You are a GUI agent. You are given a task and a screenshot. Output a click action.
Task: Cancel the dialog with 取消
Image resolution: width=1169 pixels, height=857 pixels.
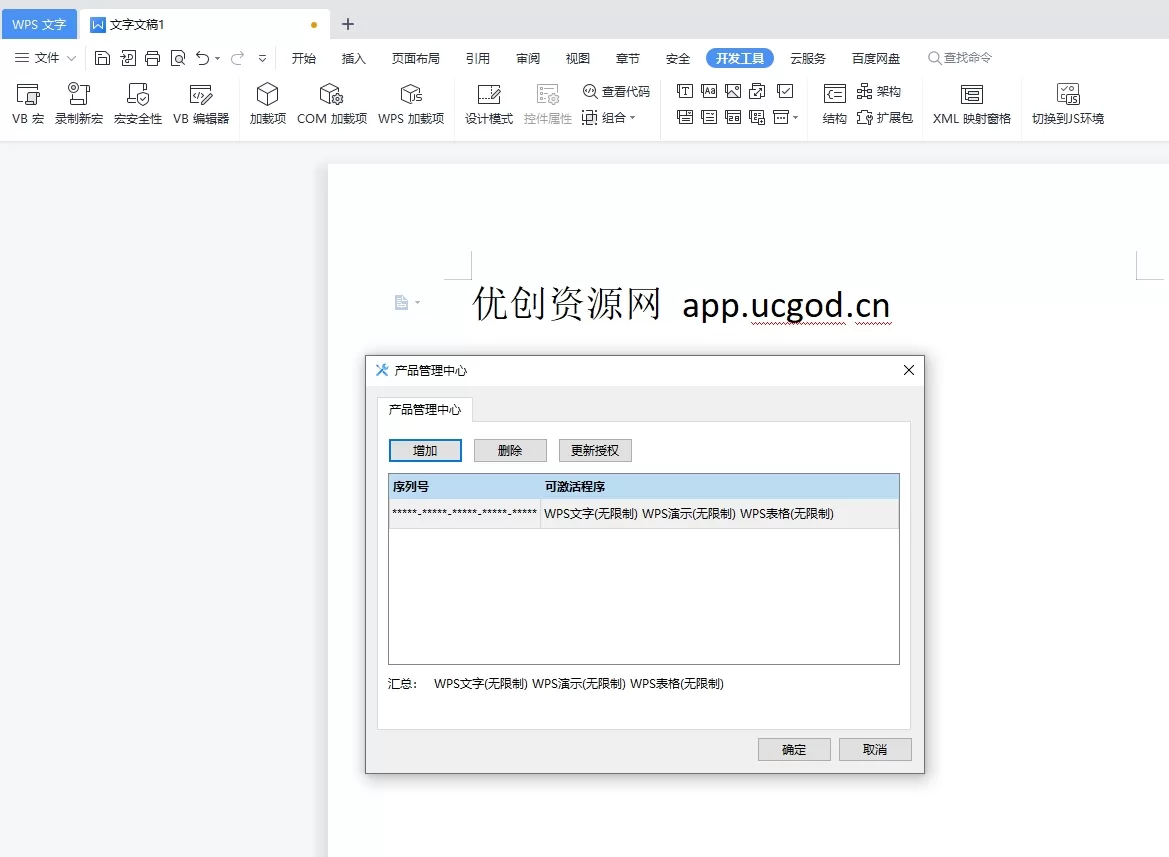[x=875, y=750]
